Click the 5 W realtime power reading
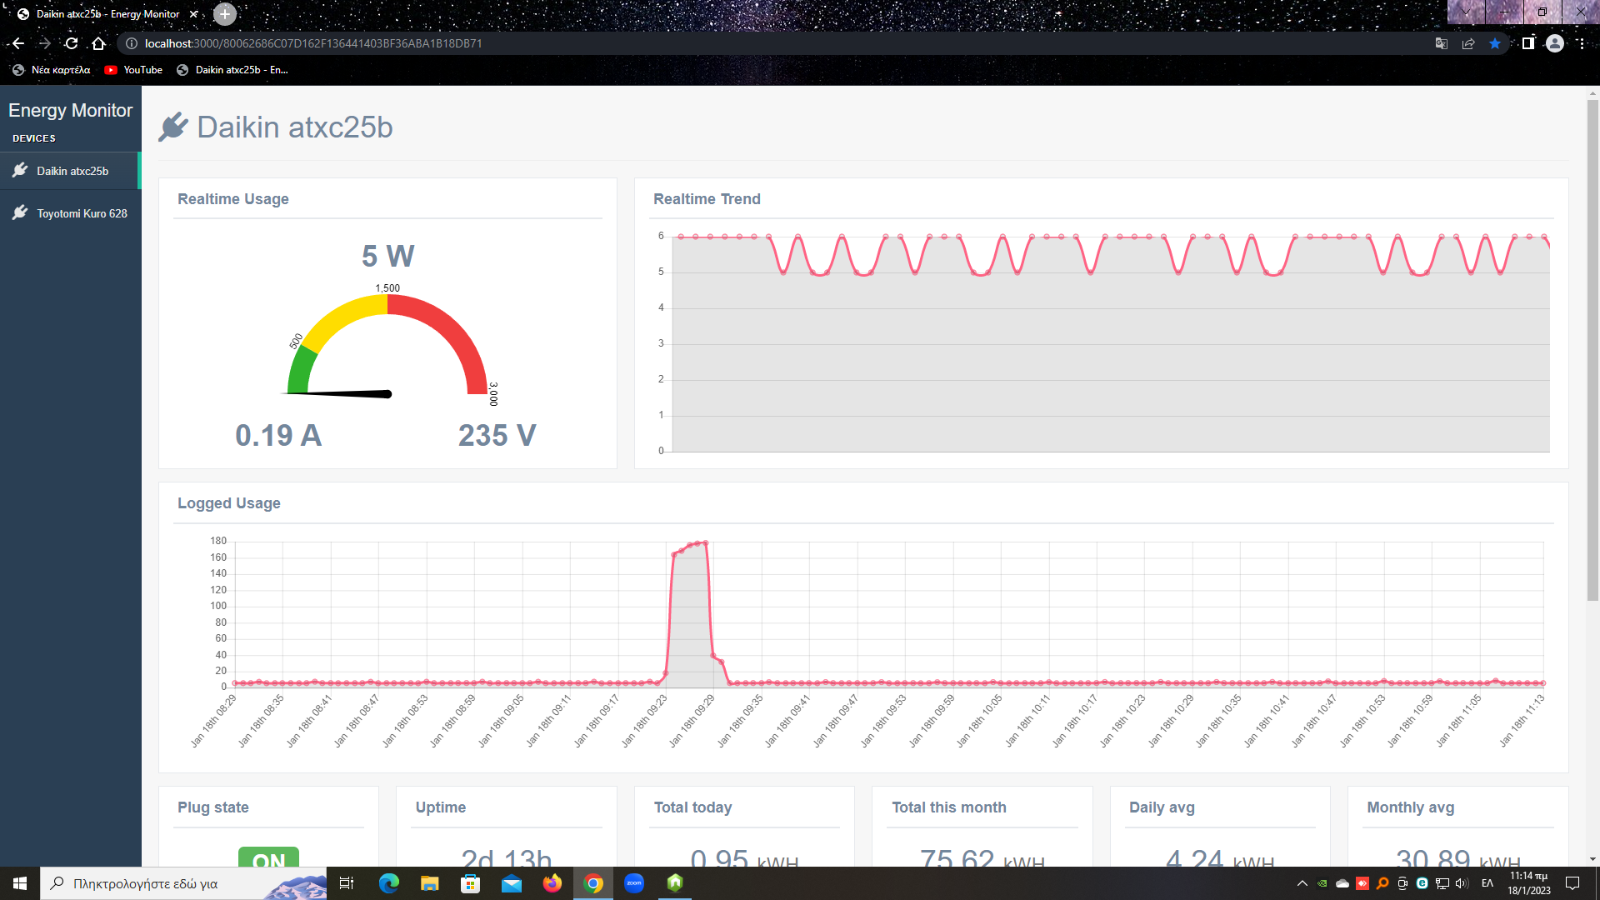This screenshot has height=900, width=1600. (x=388, y=257)
